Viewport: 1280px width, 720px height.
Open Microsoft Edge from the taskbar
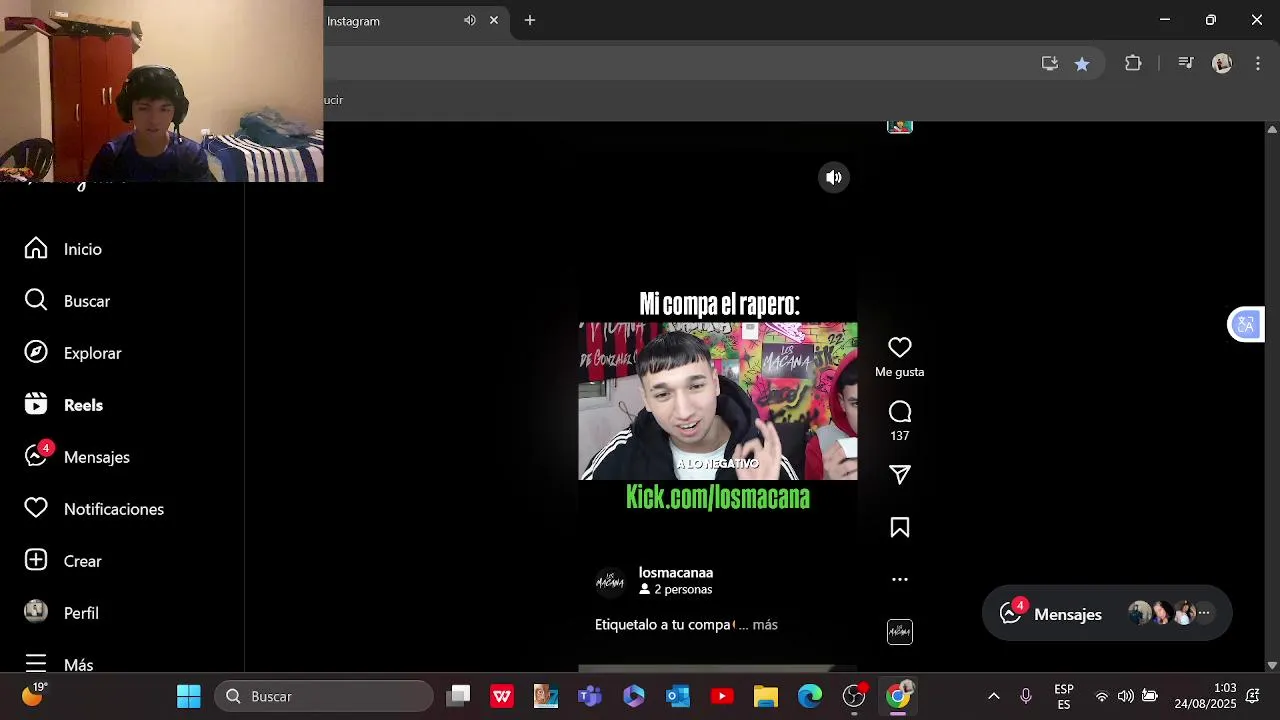pyautogui.click(x=810, y=696)
